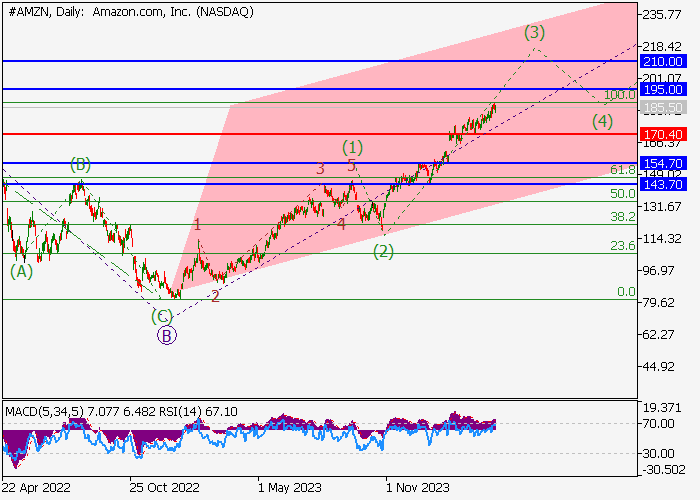Click the 235.77 price axis value

(x=662, y=15)
